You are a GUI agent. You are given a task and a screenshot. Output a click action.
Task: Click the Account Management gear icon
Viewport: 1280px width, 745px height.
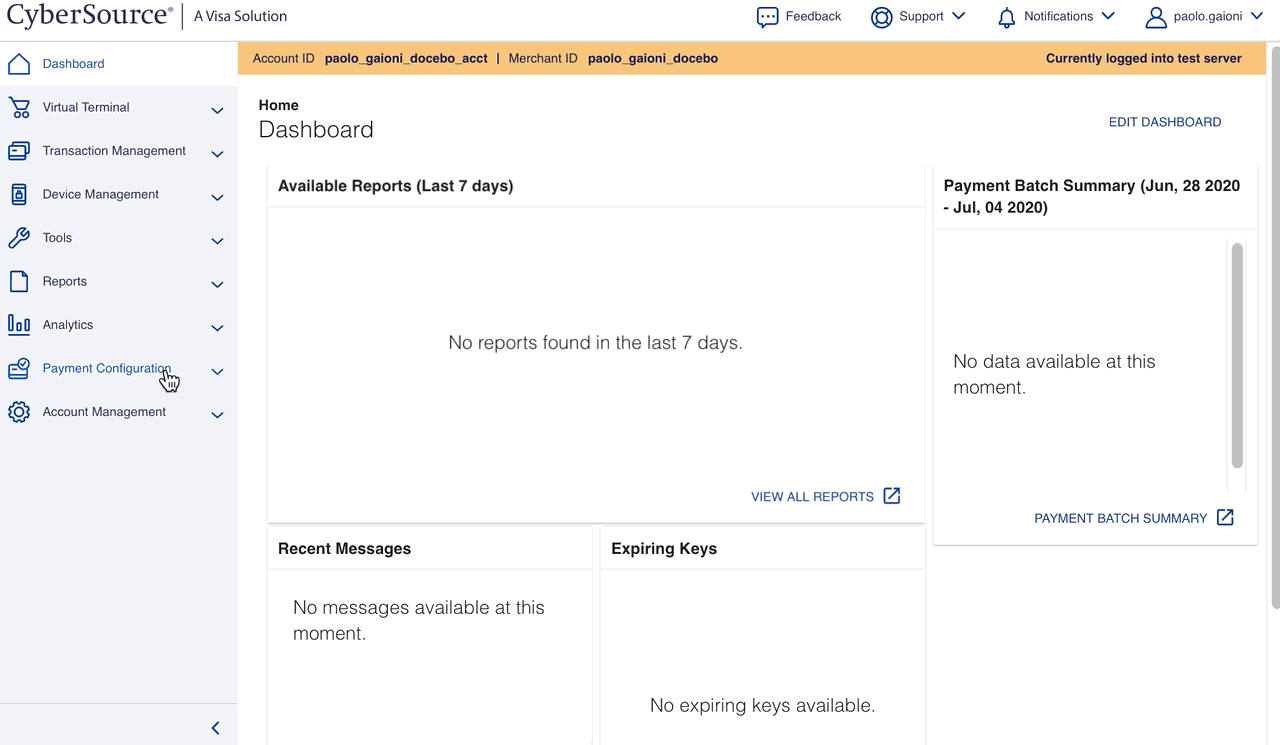coord(19,411)
